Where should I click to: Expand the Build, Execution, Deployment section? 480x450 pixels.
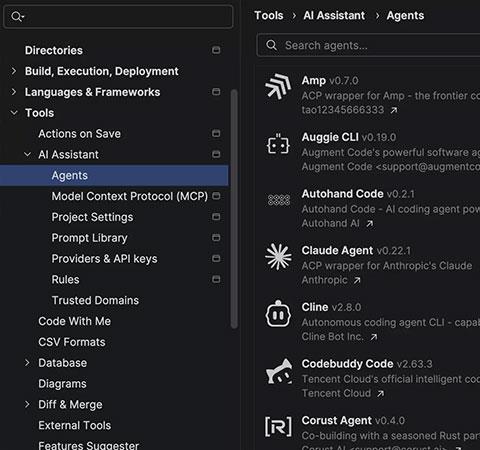pyautogui.click(x=14, y=71)
